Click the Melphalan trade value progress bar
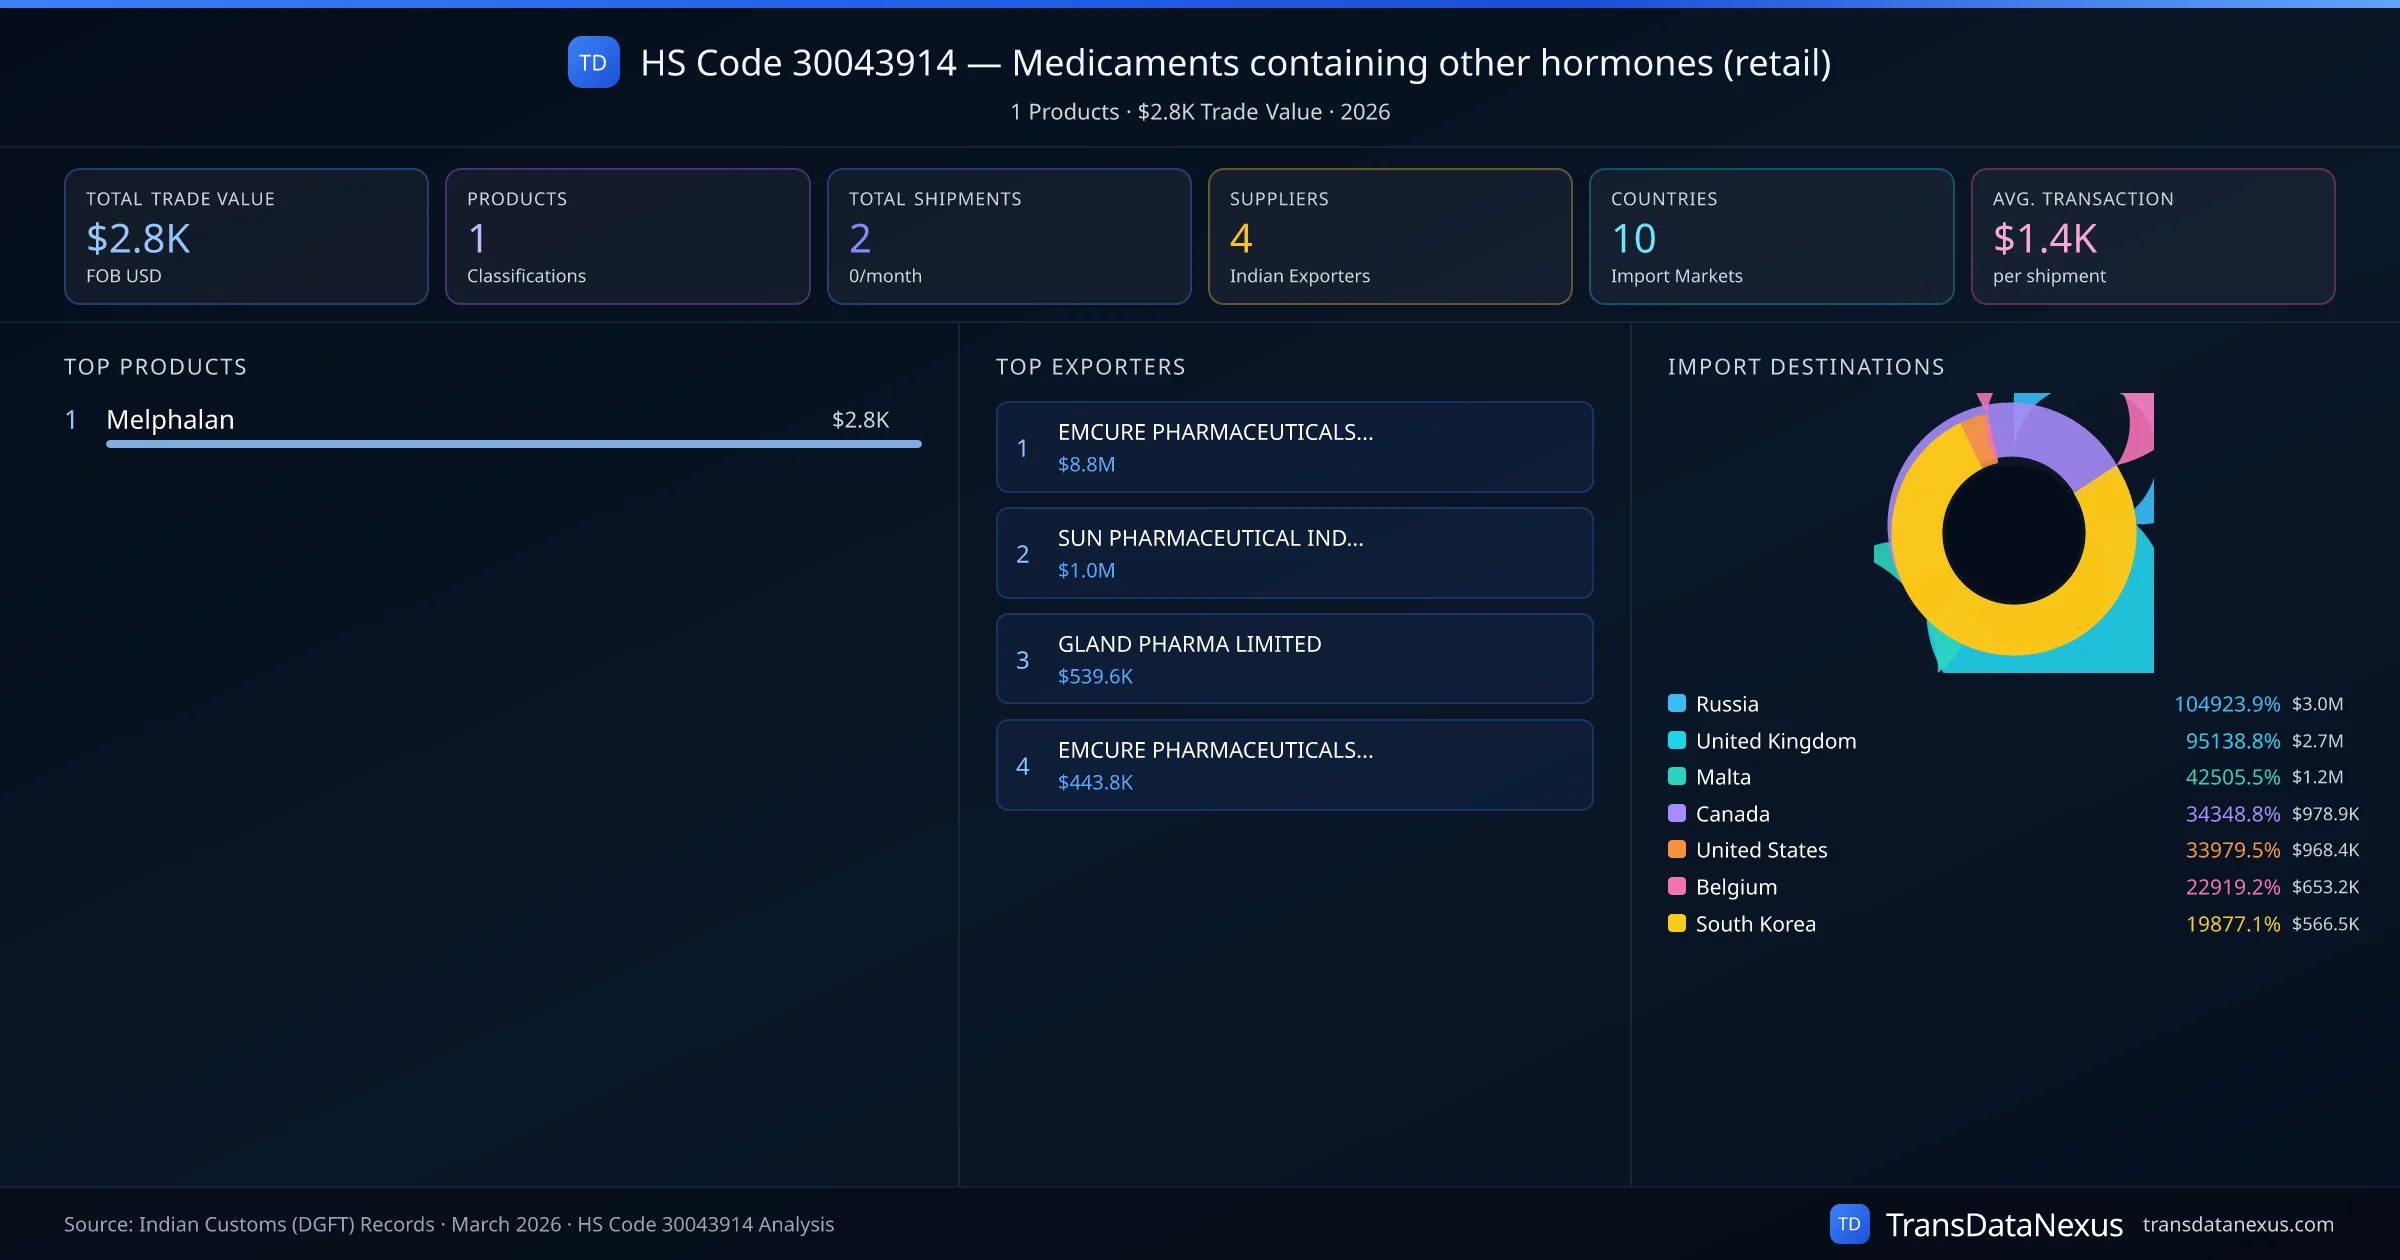 (513, 444)
